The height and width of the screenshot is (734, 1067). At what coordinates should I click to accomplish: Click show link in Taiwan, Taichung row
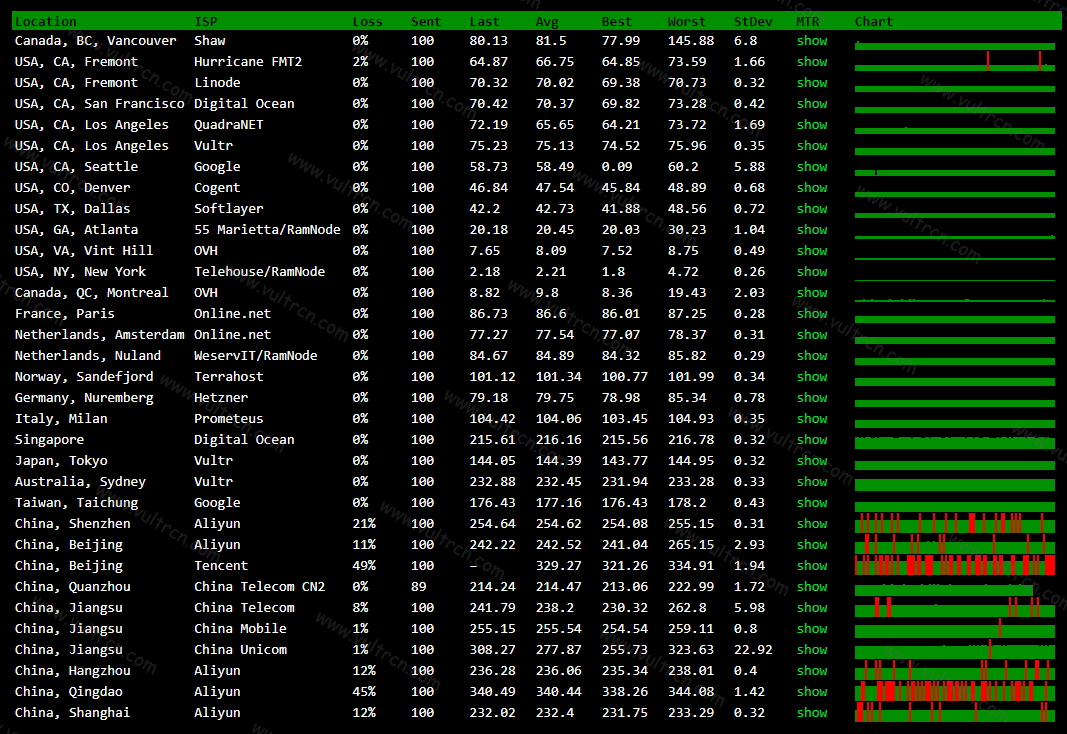[812, 503]
